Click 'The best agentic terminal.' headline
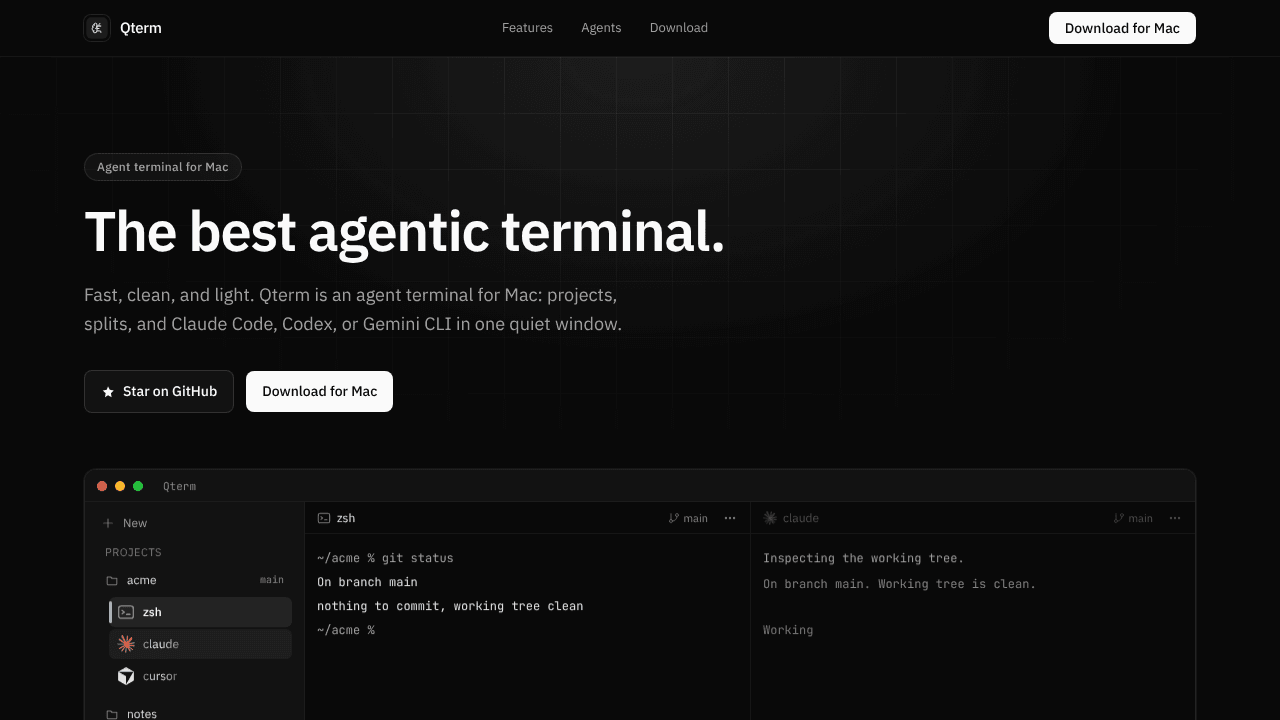The image size is (1280, 720). 404,231
